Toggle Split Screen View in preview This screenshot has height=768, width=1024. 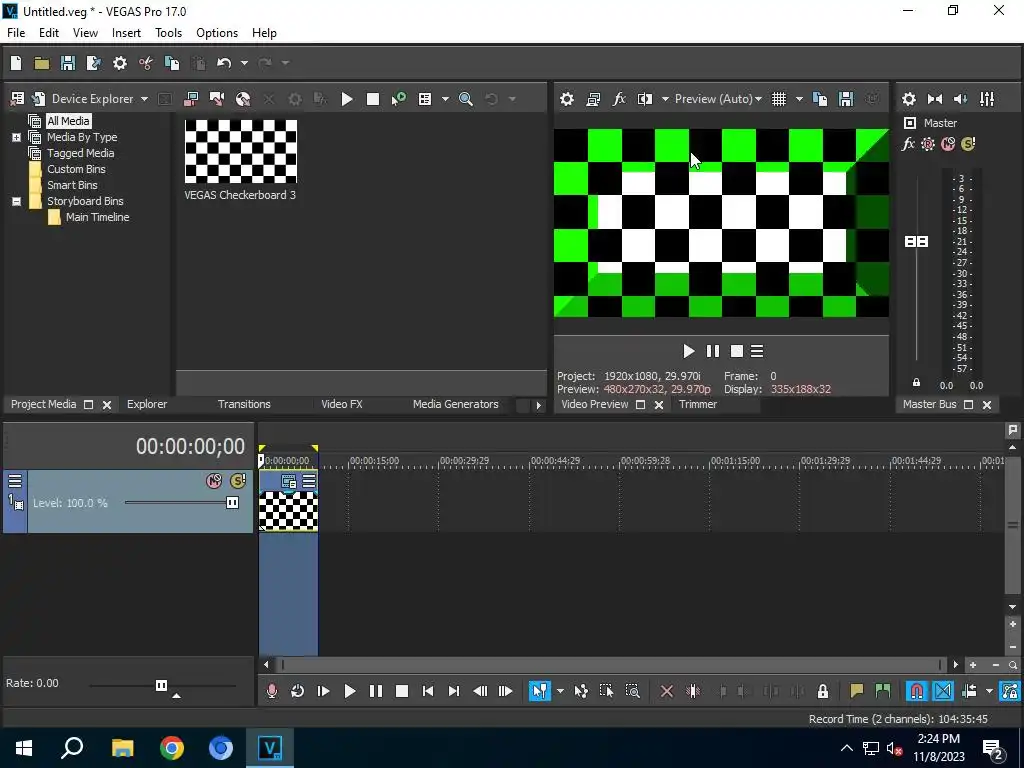pos(645,99)
